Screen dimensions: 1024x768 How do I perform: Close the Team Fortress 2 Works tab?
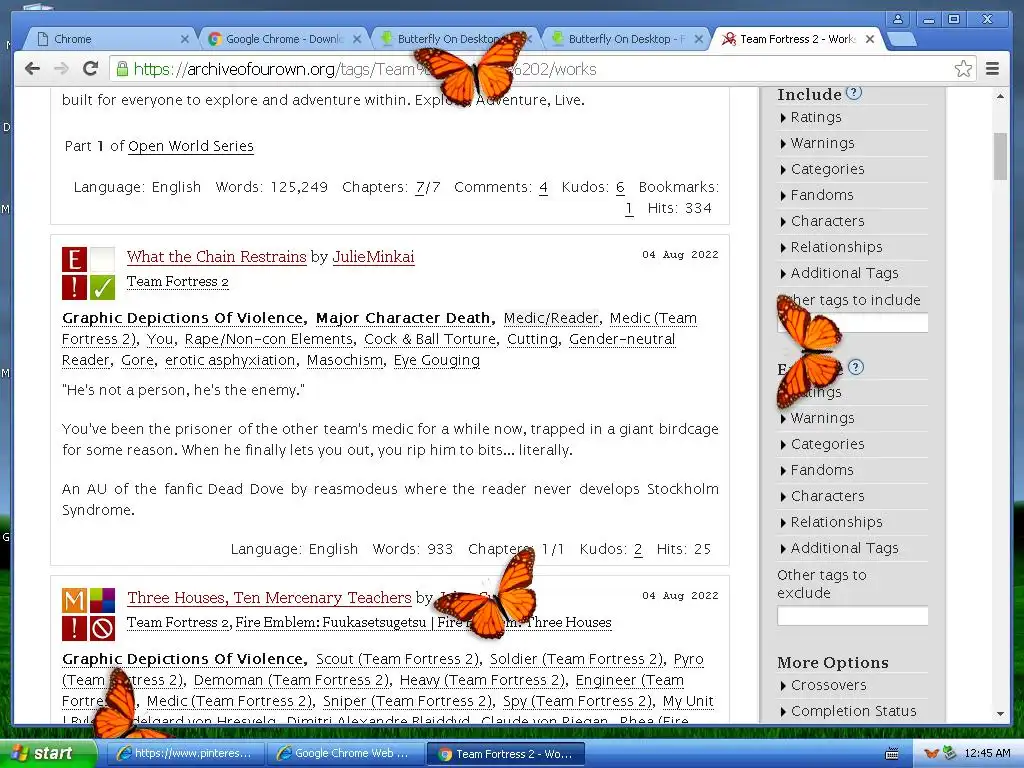coord(869,39)
